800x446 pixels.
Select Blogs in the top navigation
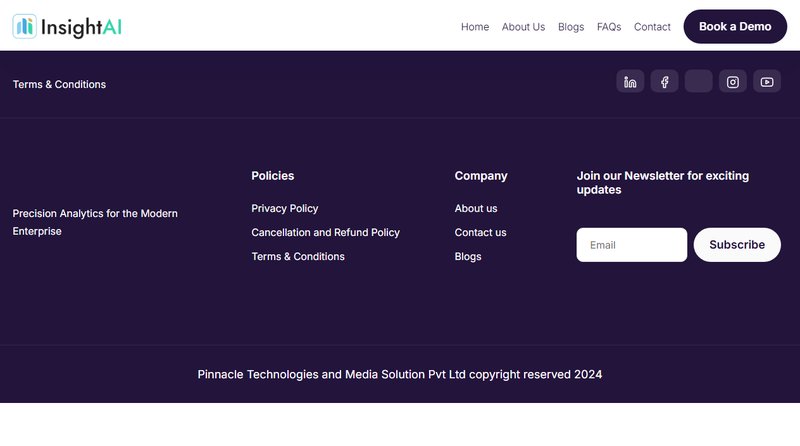[x=571, y=27]
